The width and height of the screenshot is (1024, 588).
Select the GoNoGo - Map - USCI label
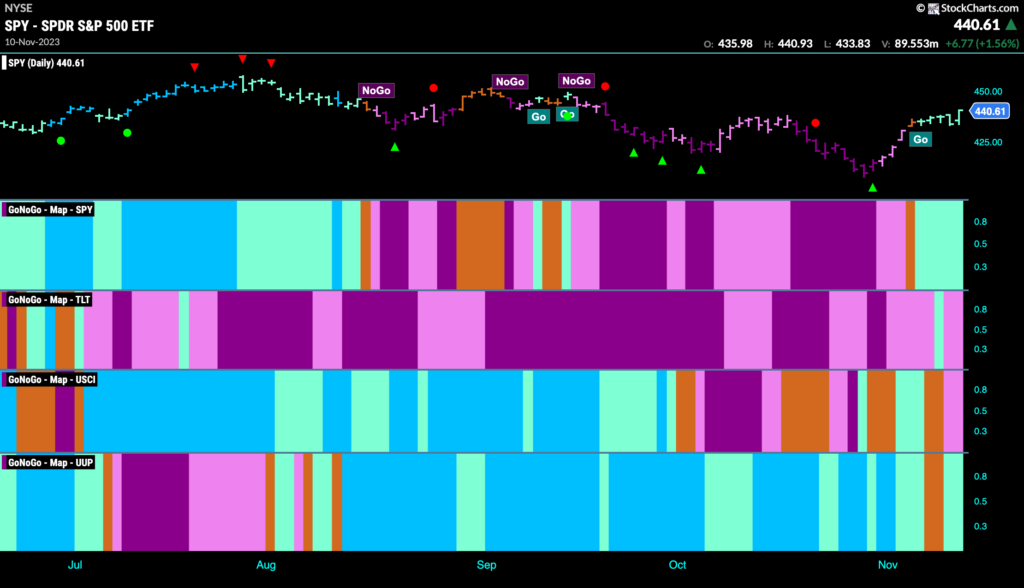point(52,380)
